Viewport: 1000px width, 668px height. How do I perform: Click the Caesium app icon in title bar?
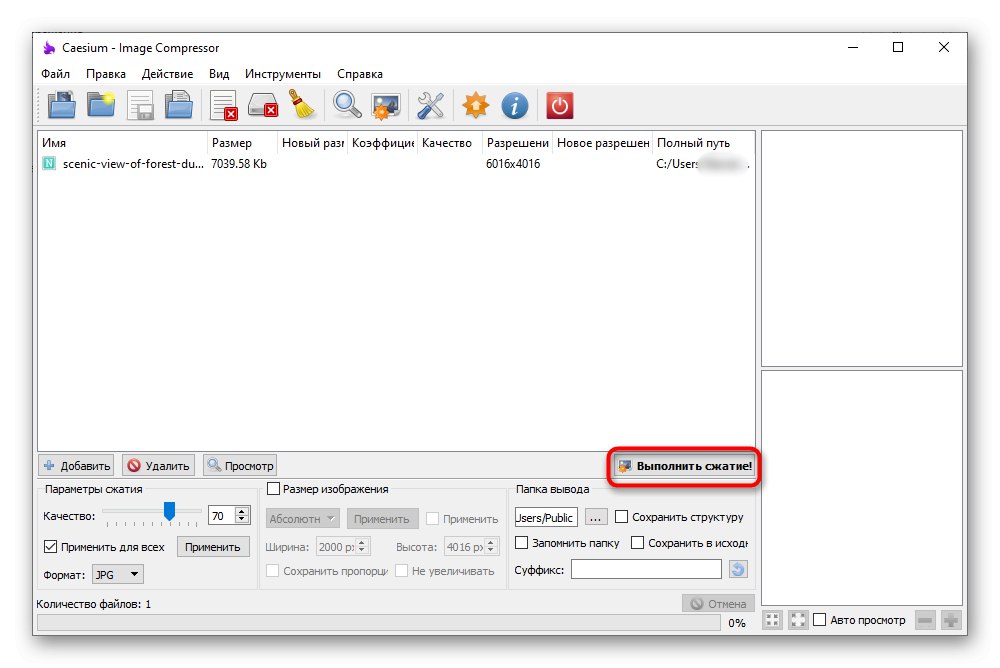49,48
